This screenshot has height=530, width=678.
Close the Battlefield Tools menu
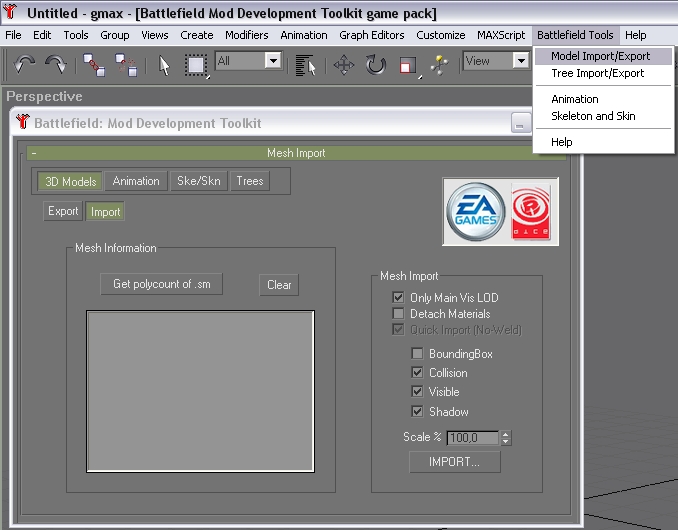pos(575,35)
